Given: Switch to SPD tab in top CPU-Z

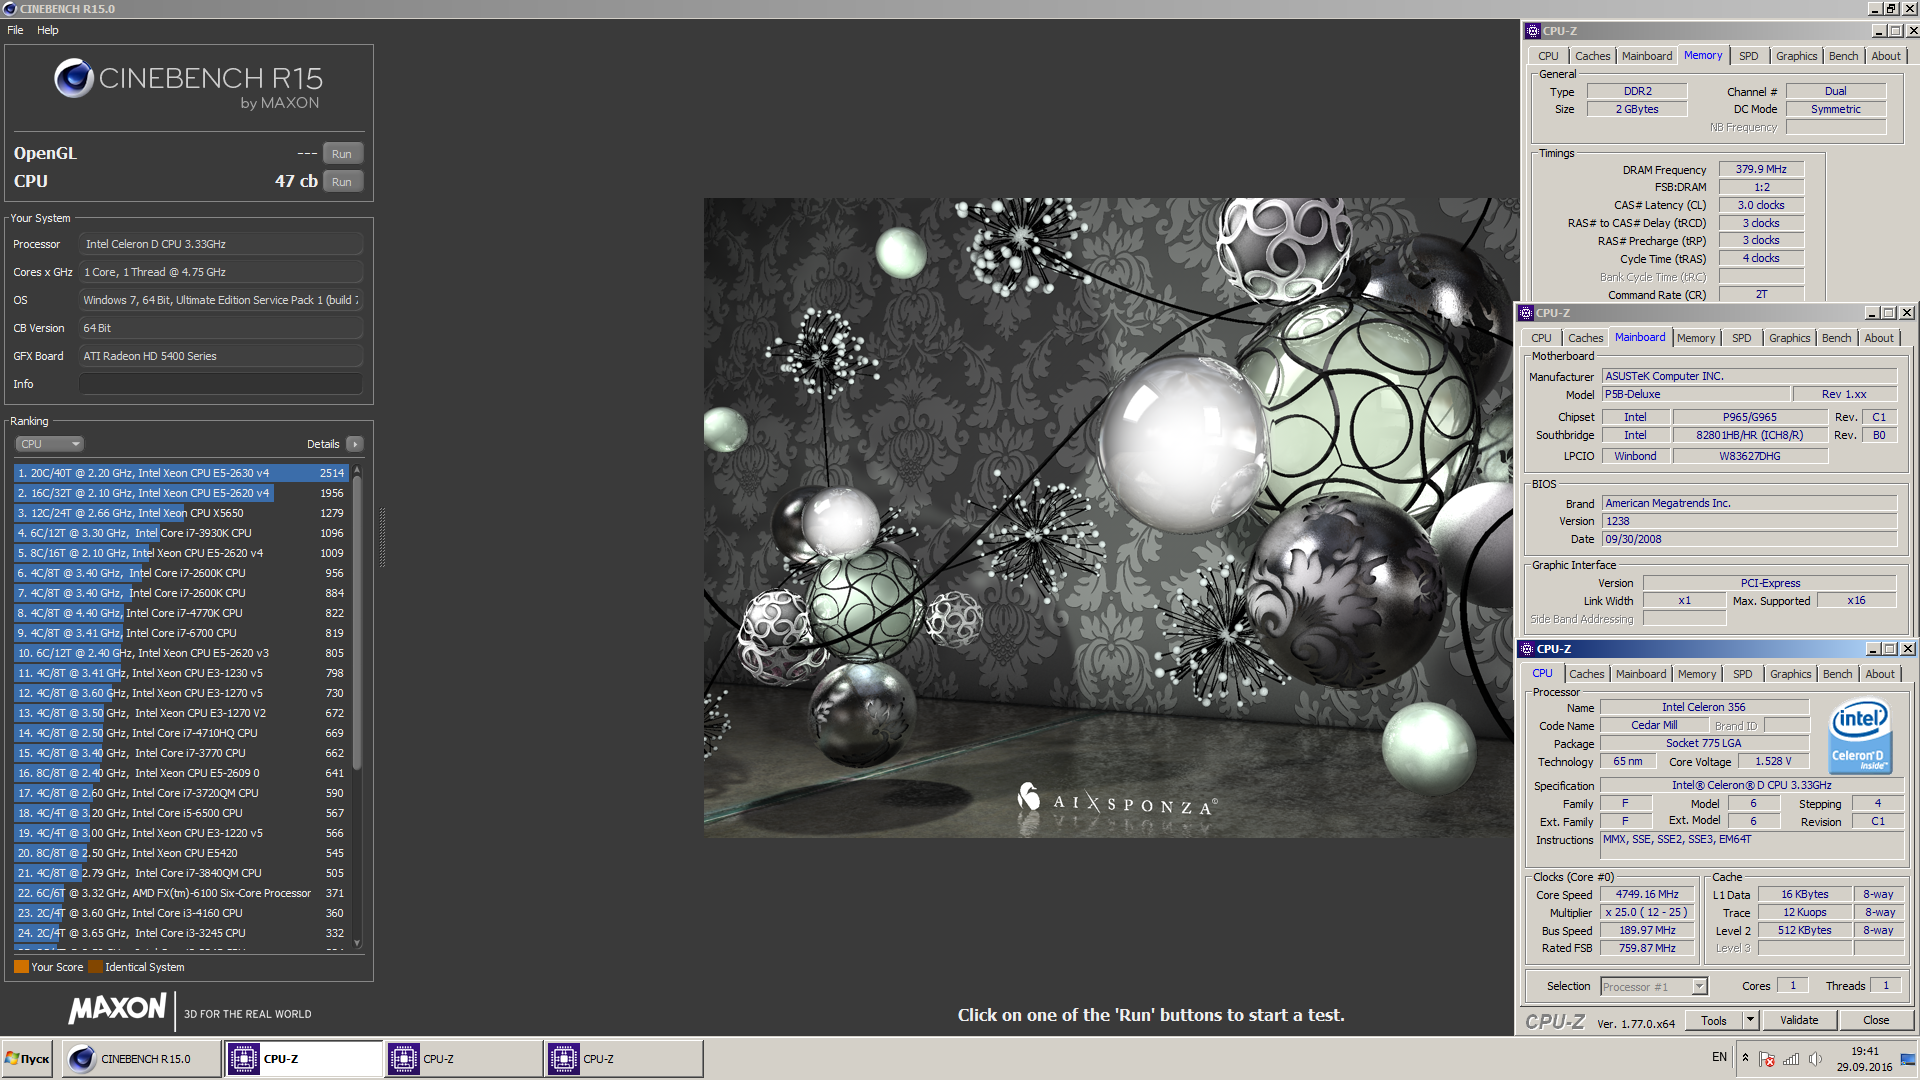Looking at the screenshot, I should [1748, 56].
